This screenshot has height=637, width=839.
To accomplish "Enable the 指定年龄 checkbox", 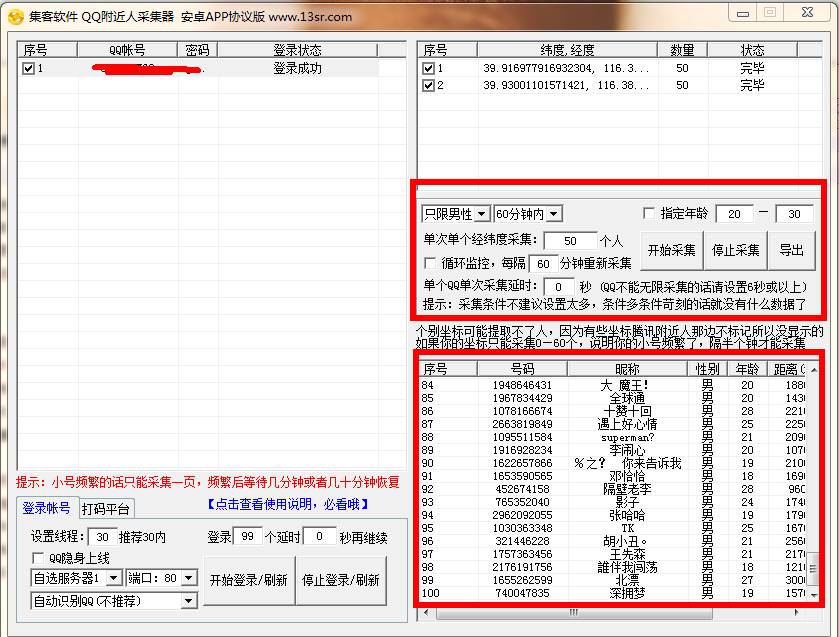I will 649,214.
